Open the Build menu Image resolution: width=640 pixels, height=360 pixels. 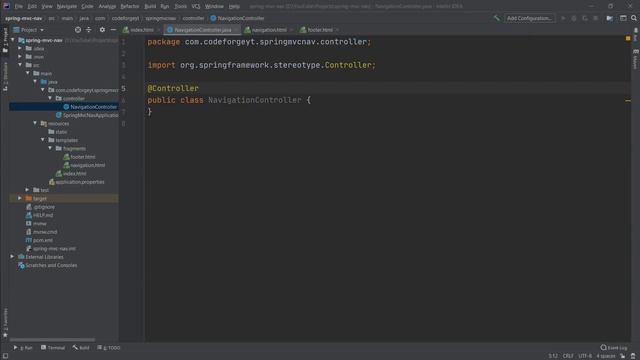tap(150, 6)
